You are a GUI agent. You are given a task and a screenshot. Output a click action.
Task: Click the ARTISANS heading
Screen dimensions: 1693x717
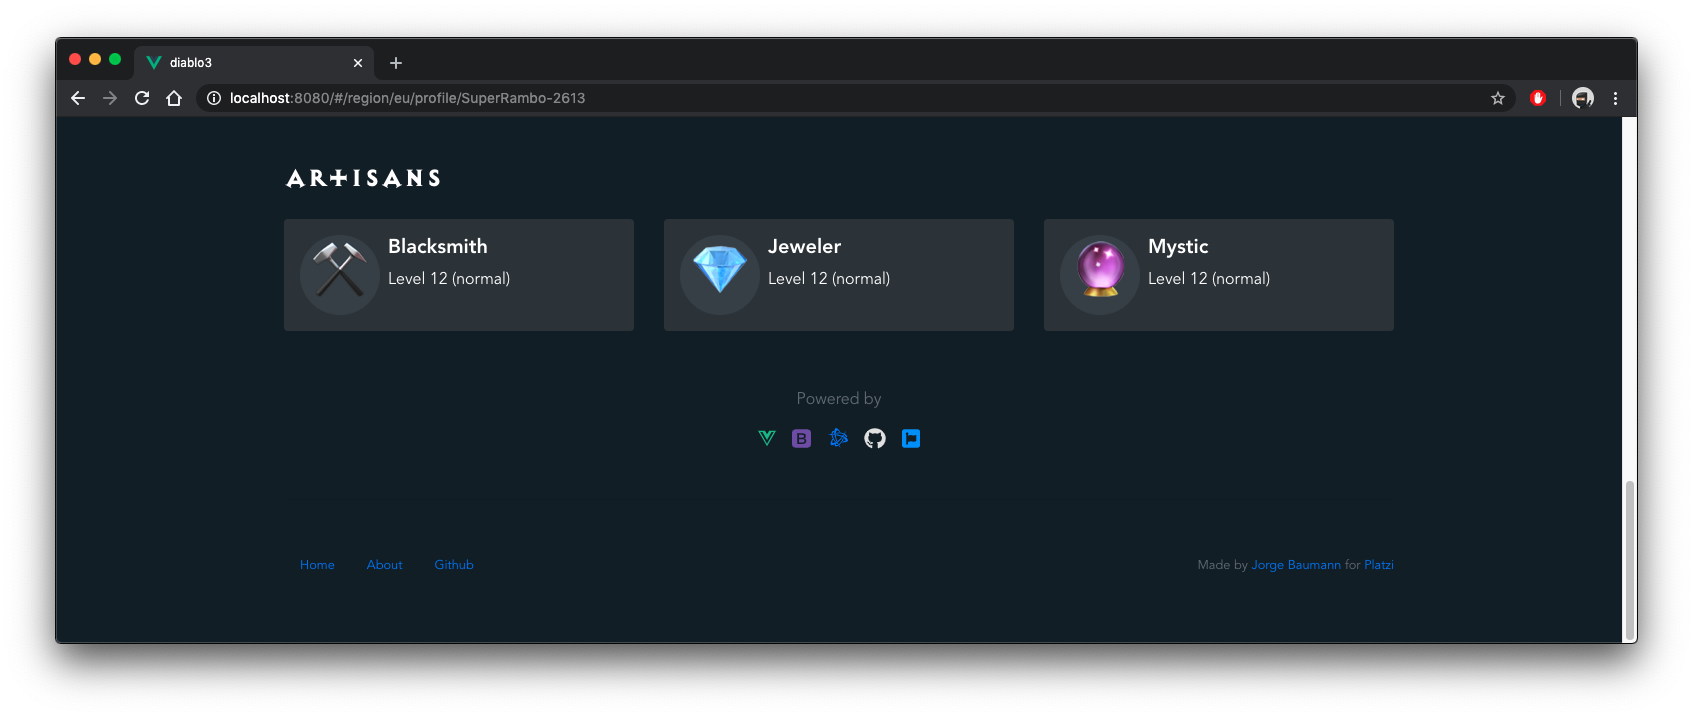[363, 179]
